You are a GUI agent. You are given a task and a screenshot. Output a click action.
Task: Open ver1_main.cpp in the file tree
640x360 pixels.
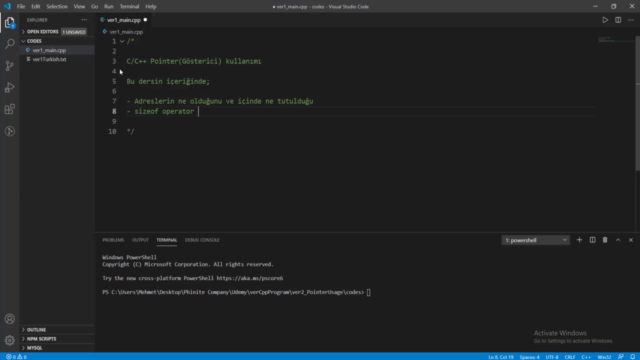point(49,50)
